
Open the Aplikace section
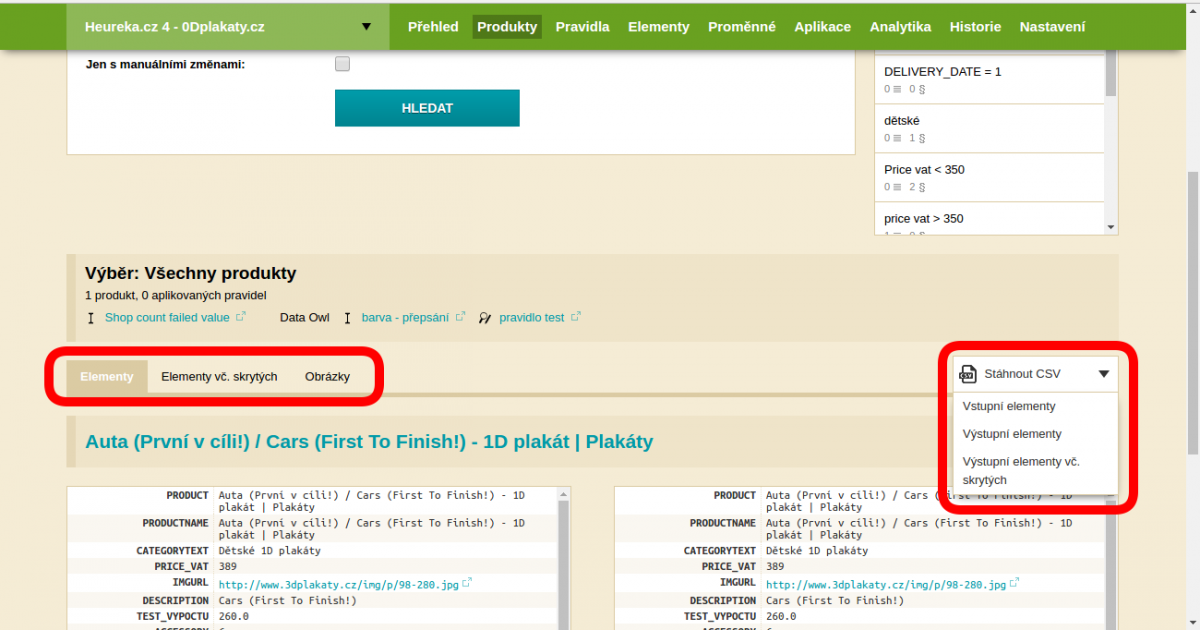click(x=823, y=27)
